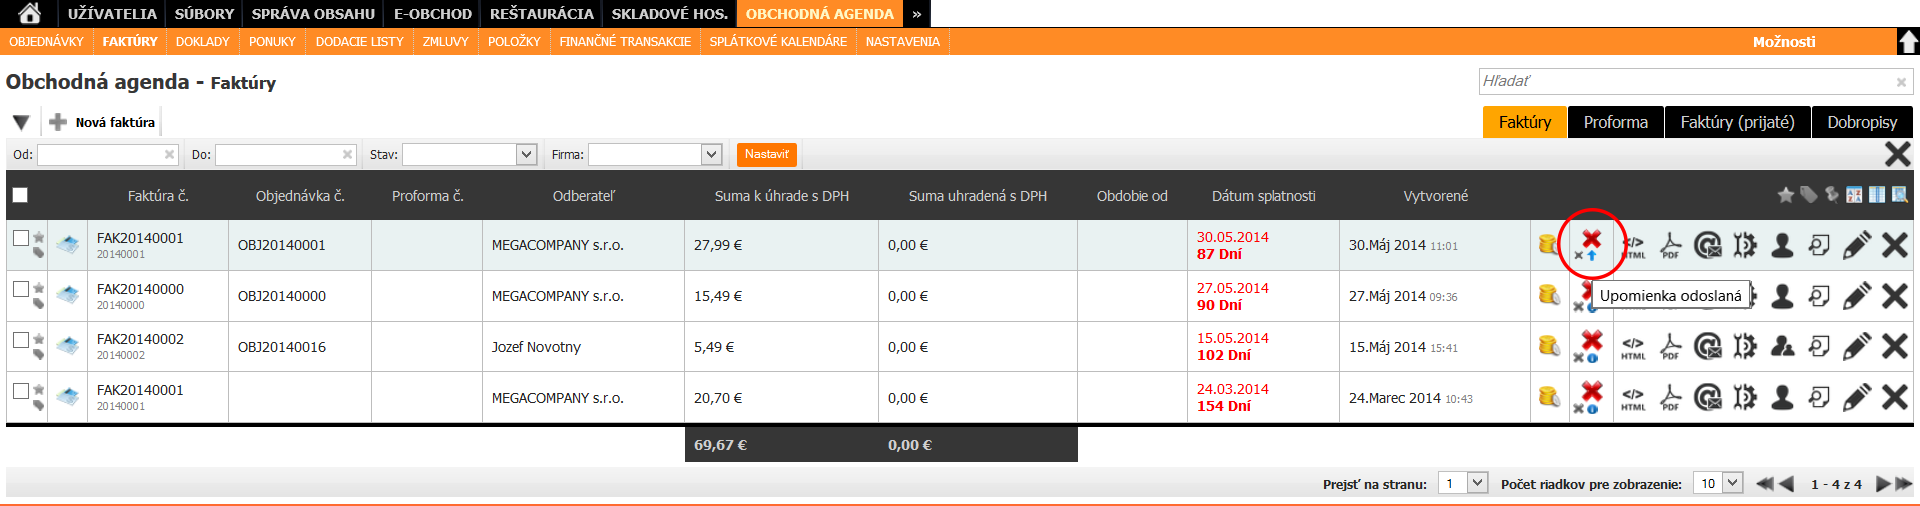1920x506 pixels.
Task: Open the rows-per-page dropdown showing 10
Action: coord(1732,483)
